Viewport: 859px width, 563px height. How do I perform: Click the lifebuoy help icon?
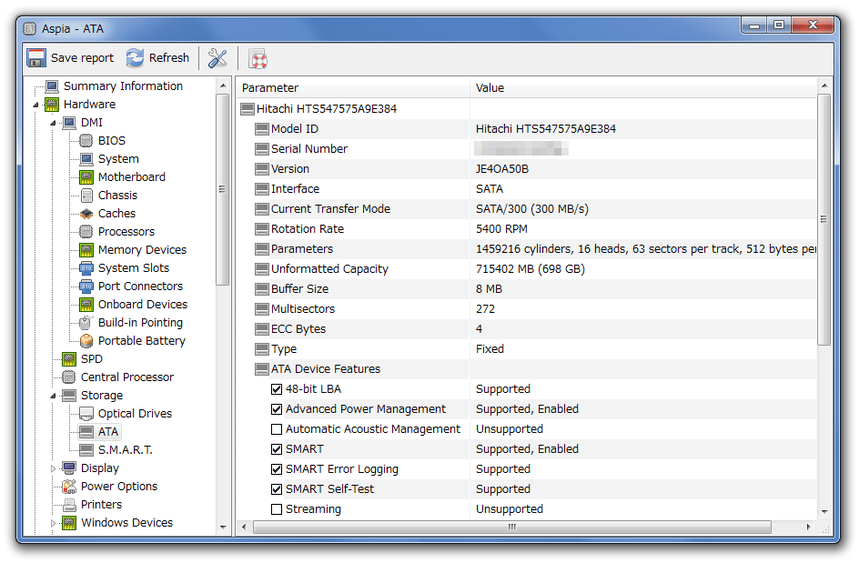point(258,59)
